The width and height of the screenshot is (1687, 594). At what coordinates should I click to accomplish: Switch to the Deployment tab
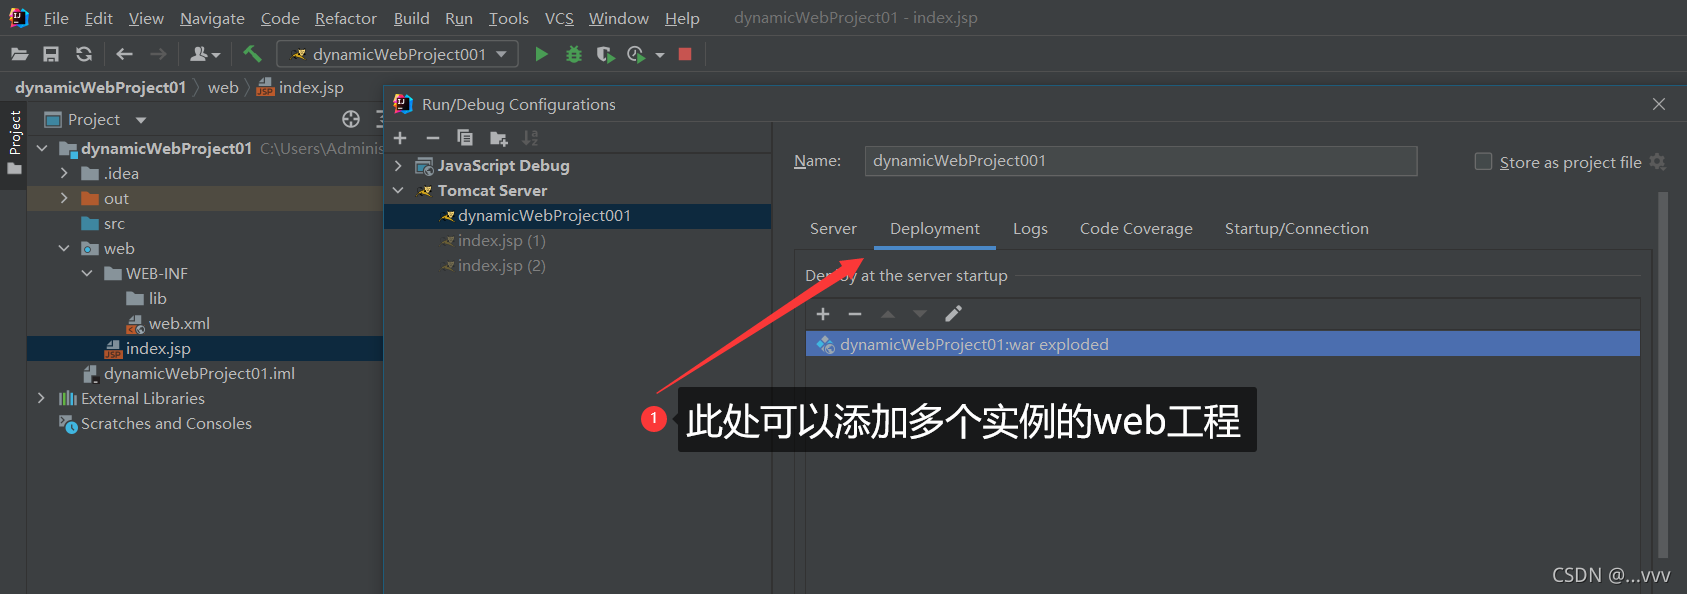935,229
